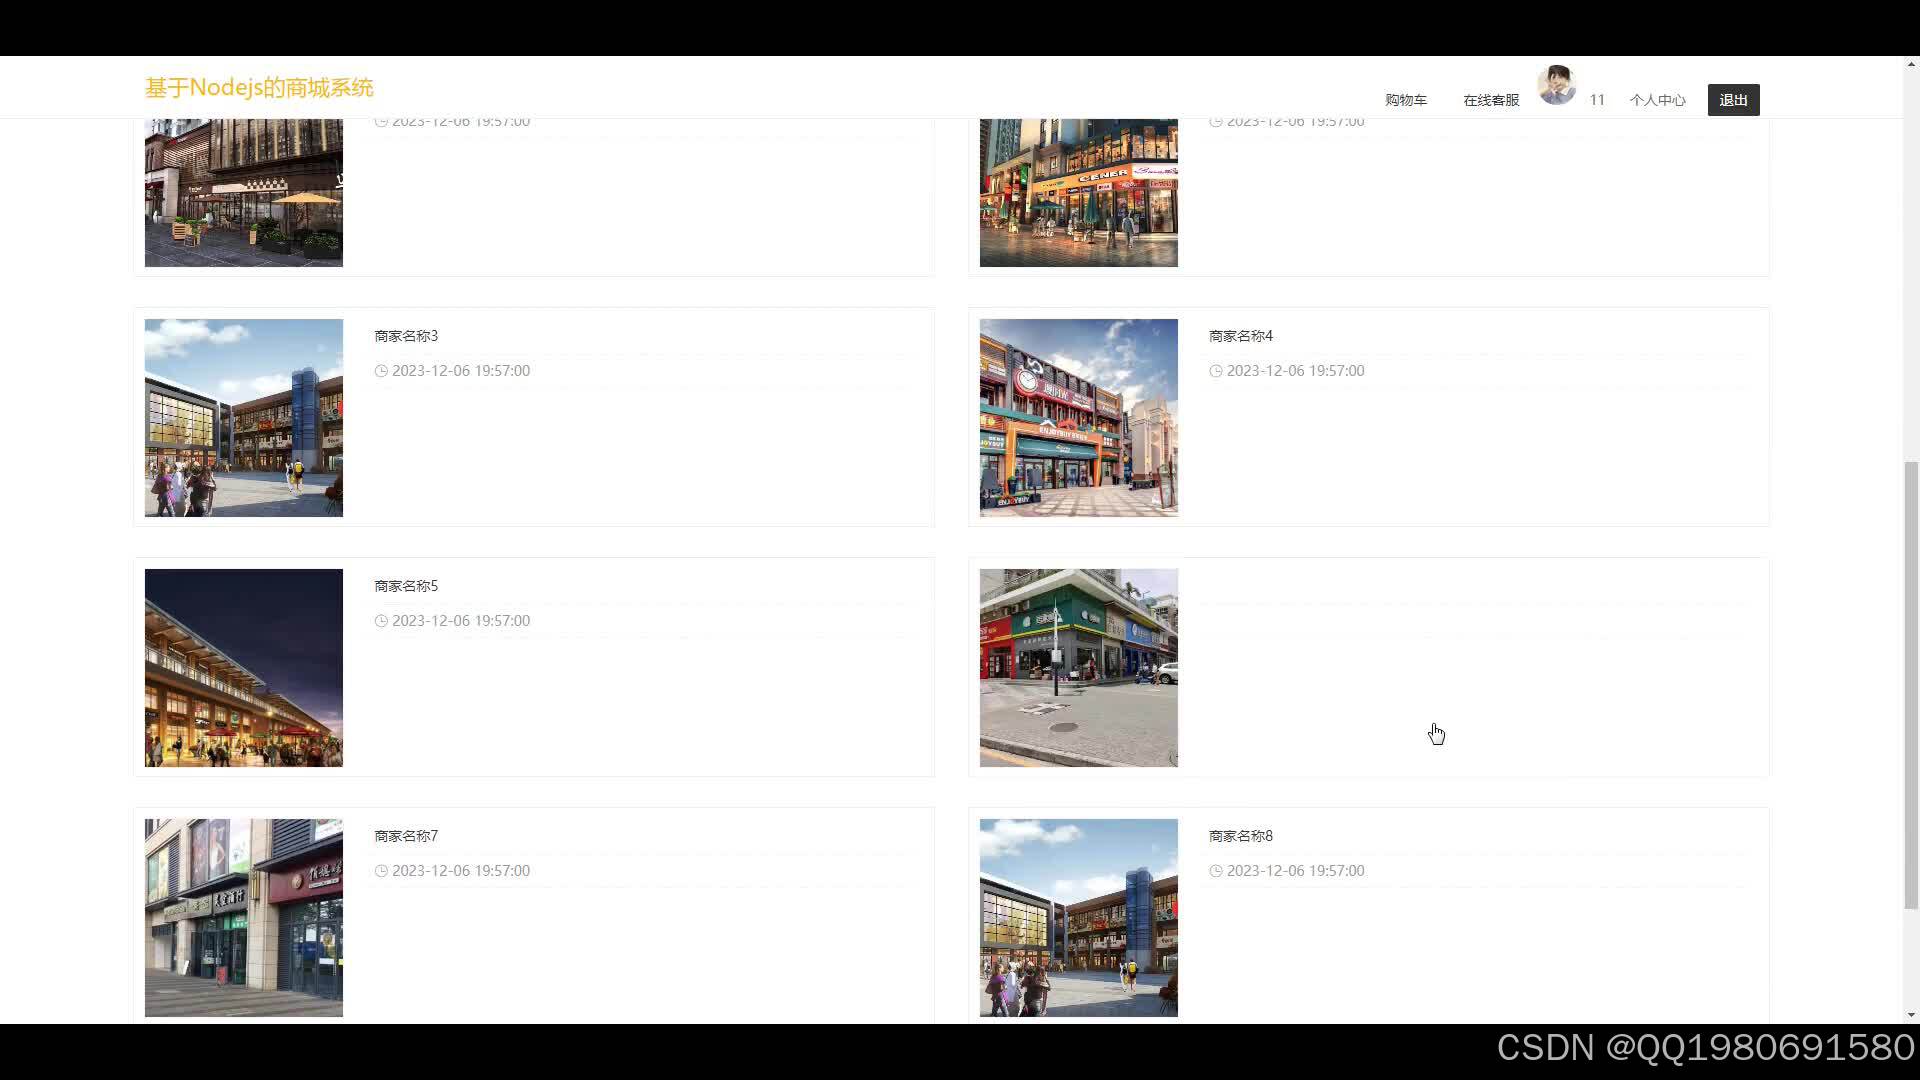Open the 商家名称8 merchant detail link

point(1239,835)
